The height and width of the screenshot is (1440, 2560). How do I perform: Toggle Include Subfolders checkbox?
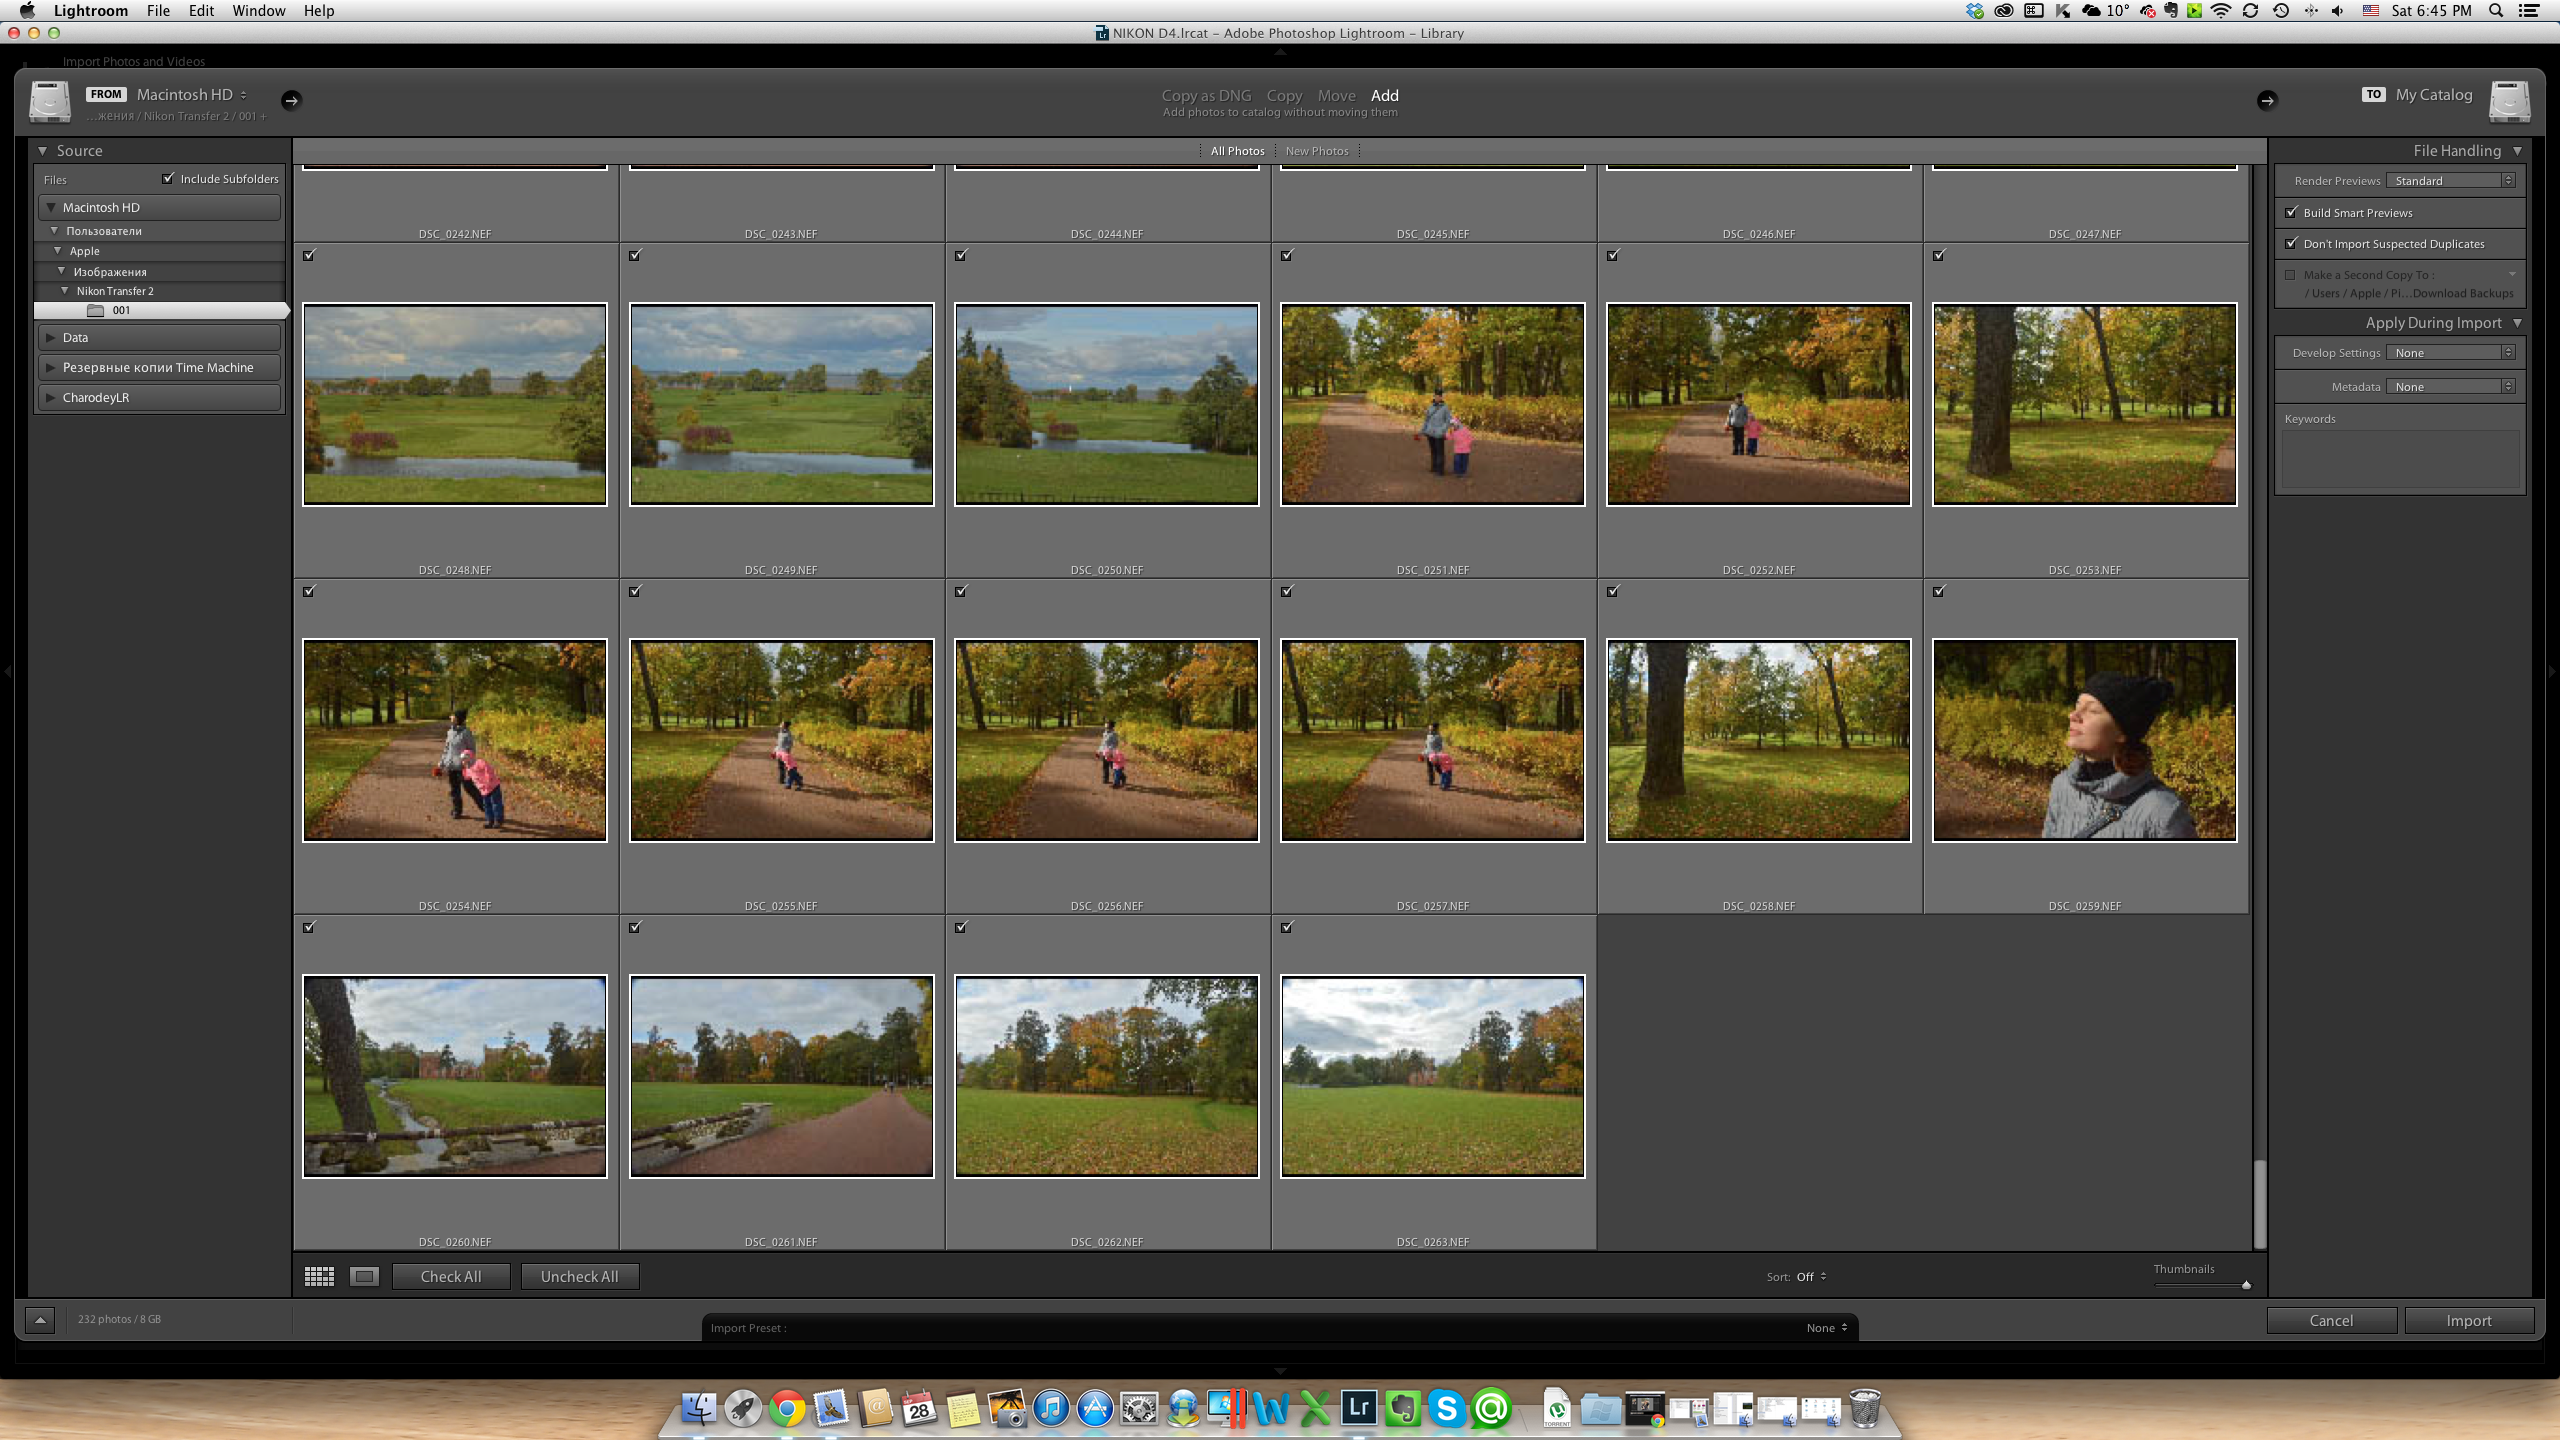[168, 178]
